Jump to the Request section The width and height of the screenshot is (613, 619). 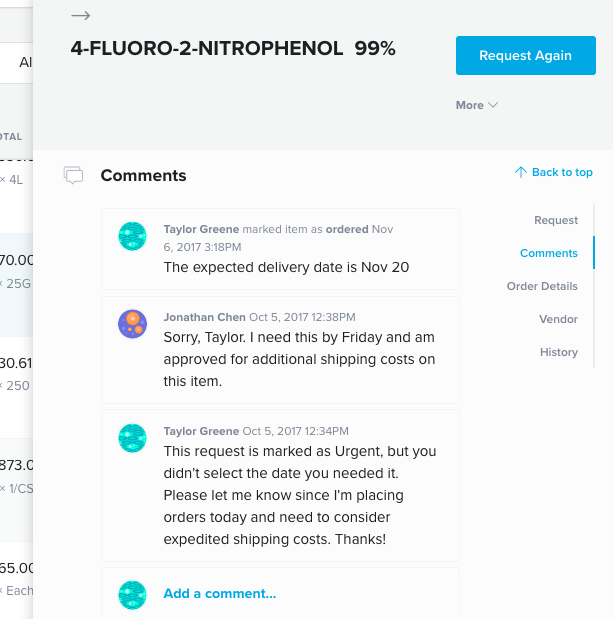click(556, 220)
